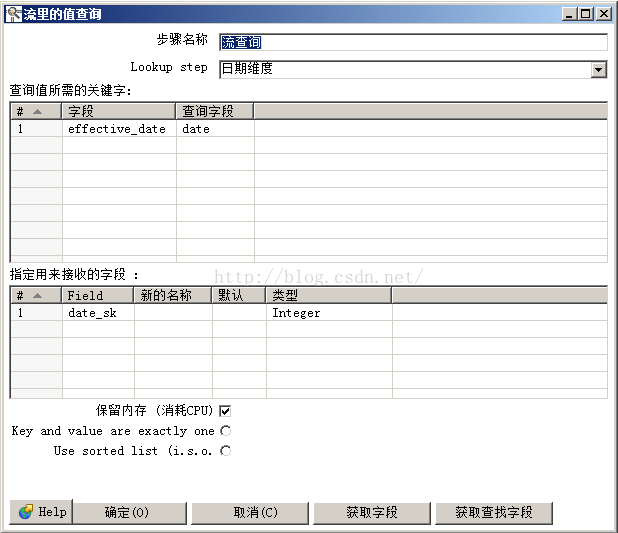
Task: Minimize the 流里的值查询 dialog
Action: coord(569,14)
